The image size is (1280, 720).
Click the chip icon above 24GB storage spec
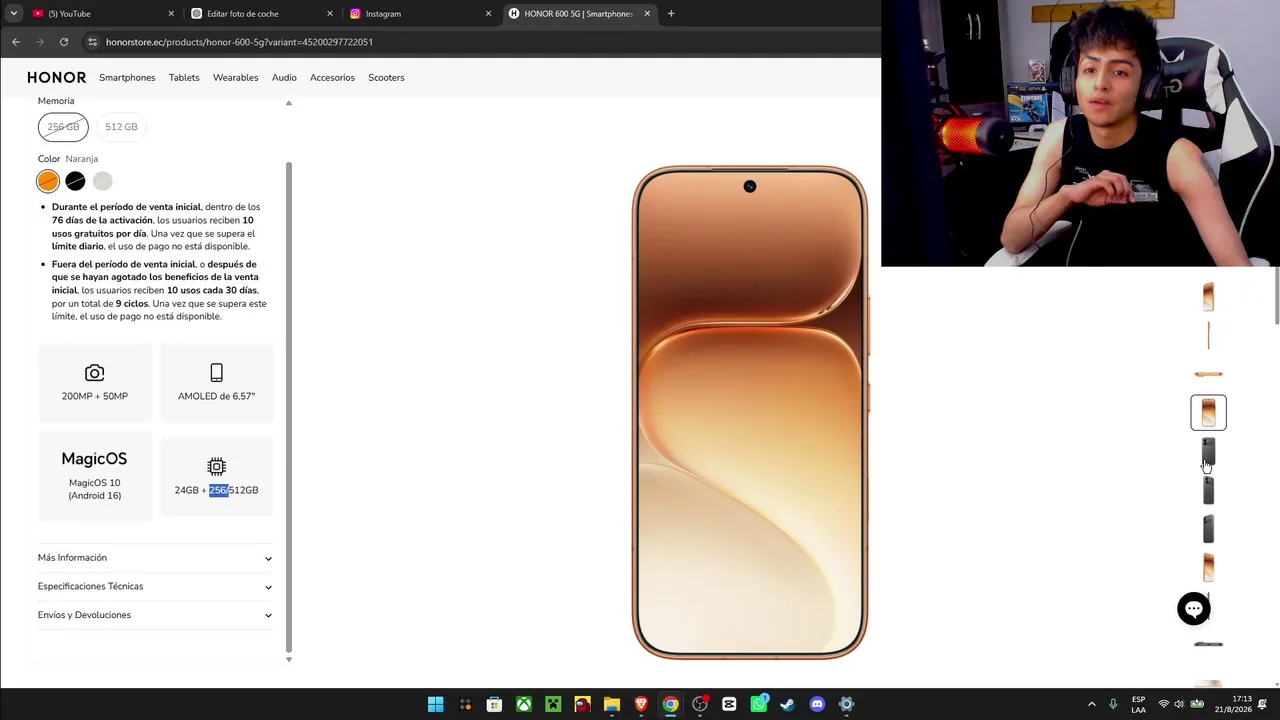(216, 467)
